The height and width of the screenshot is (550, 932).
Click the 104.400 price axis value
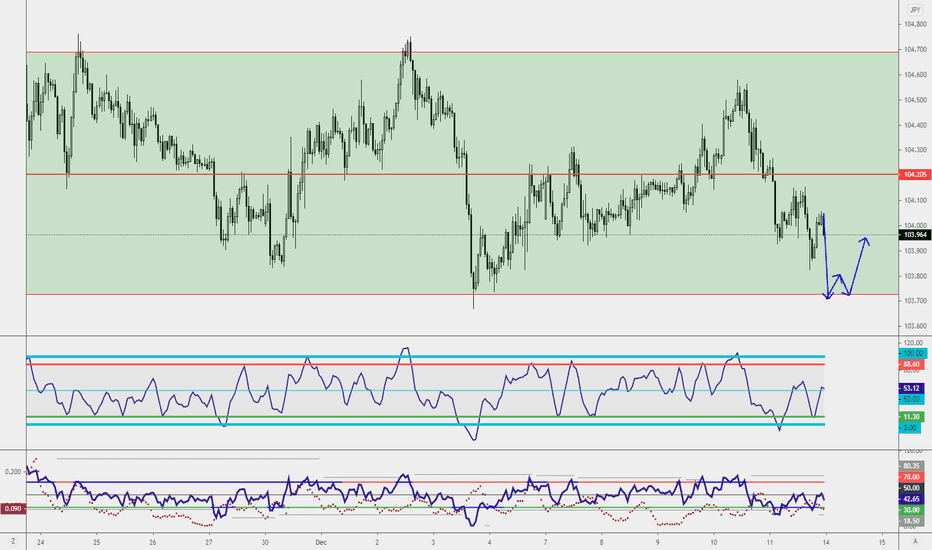(x=915, y=125)
